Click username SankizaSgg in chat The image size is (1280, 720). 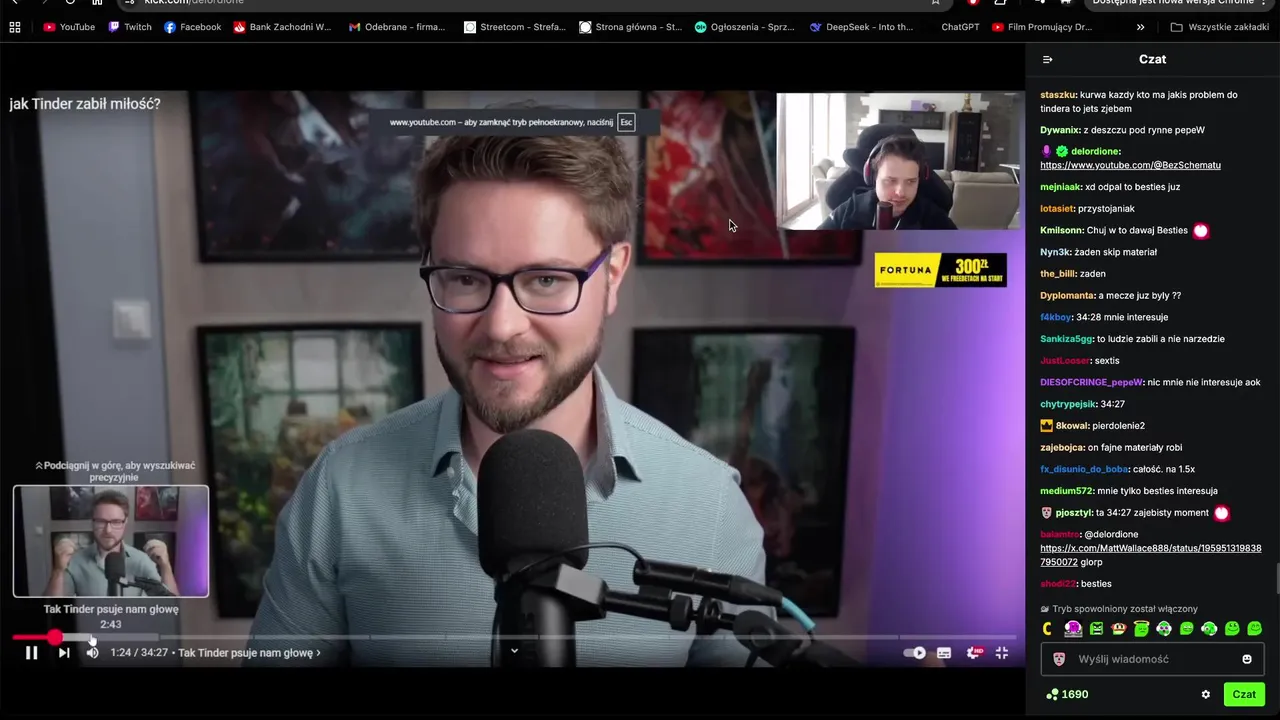click(1065, 339)
